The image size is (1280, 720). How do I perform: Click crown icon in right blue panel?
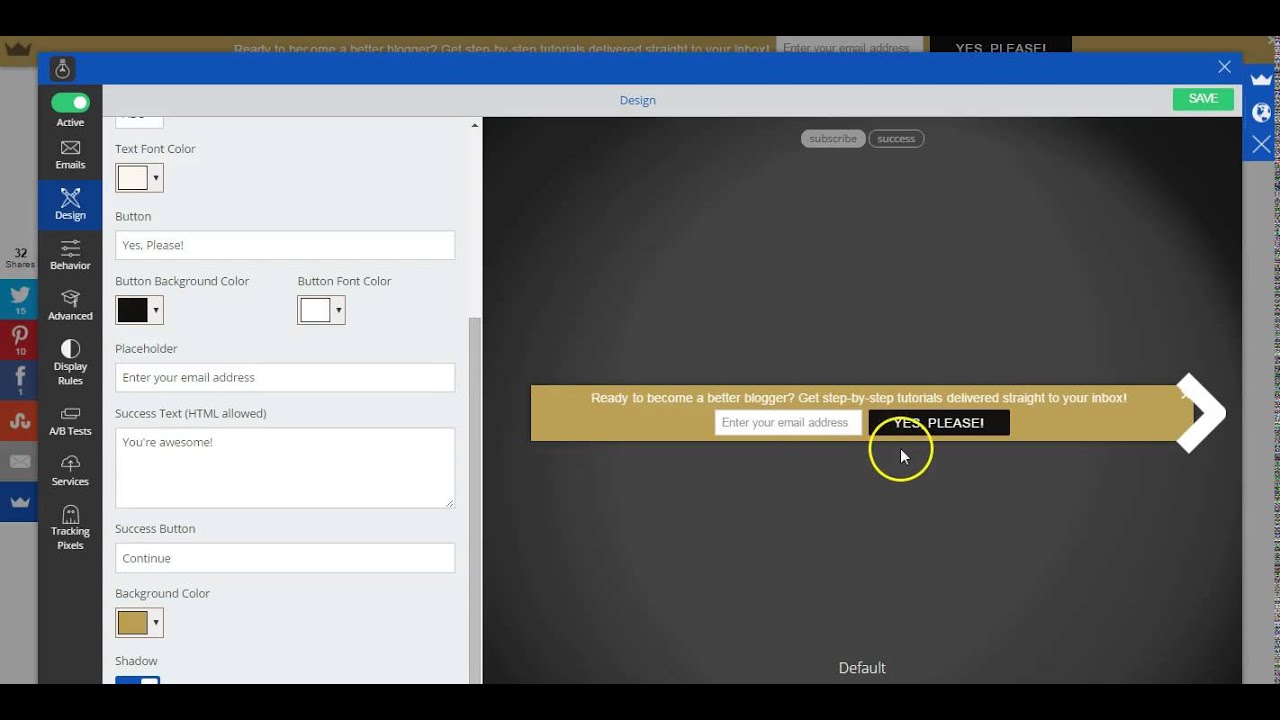click(x=1261, y=80)
